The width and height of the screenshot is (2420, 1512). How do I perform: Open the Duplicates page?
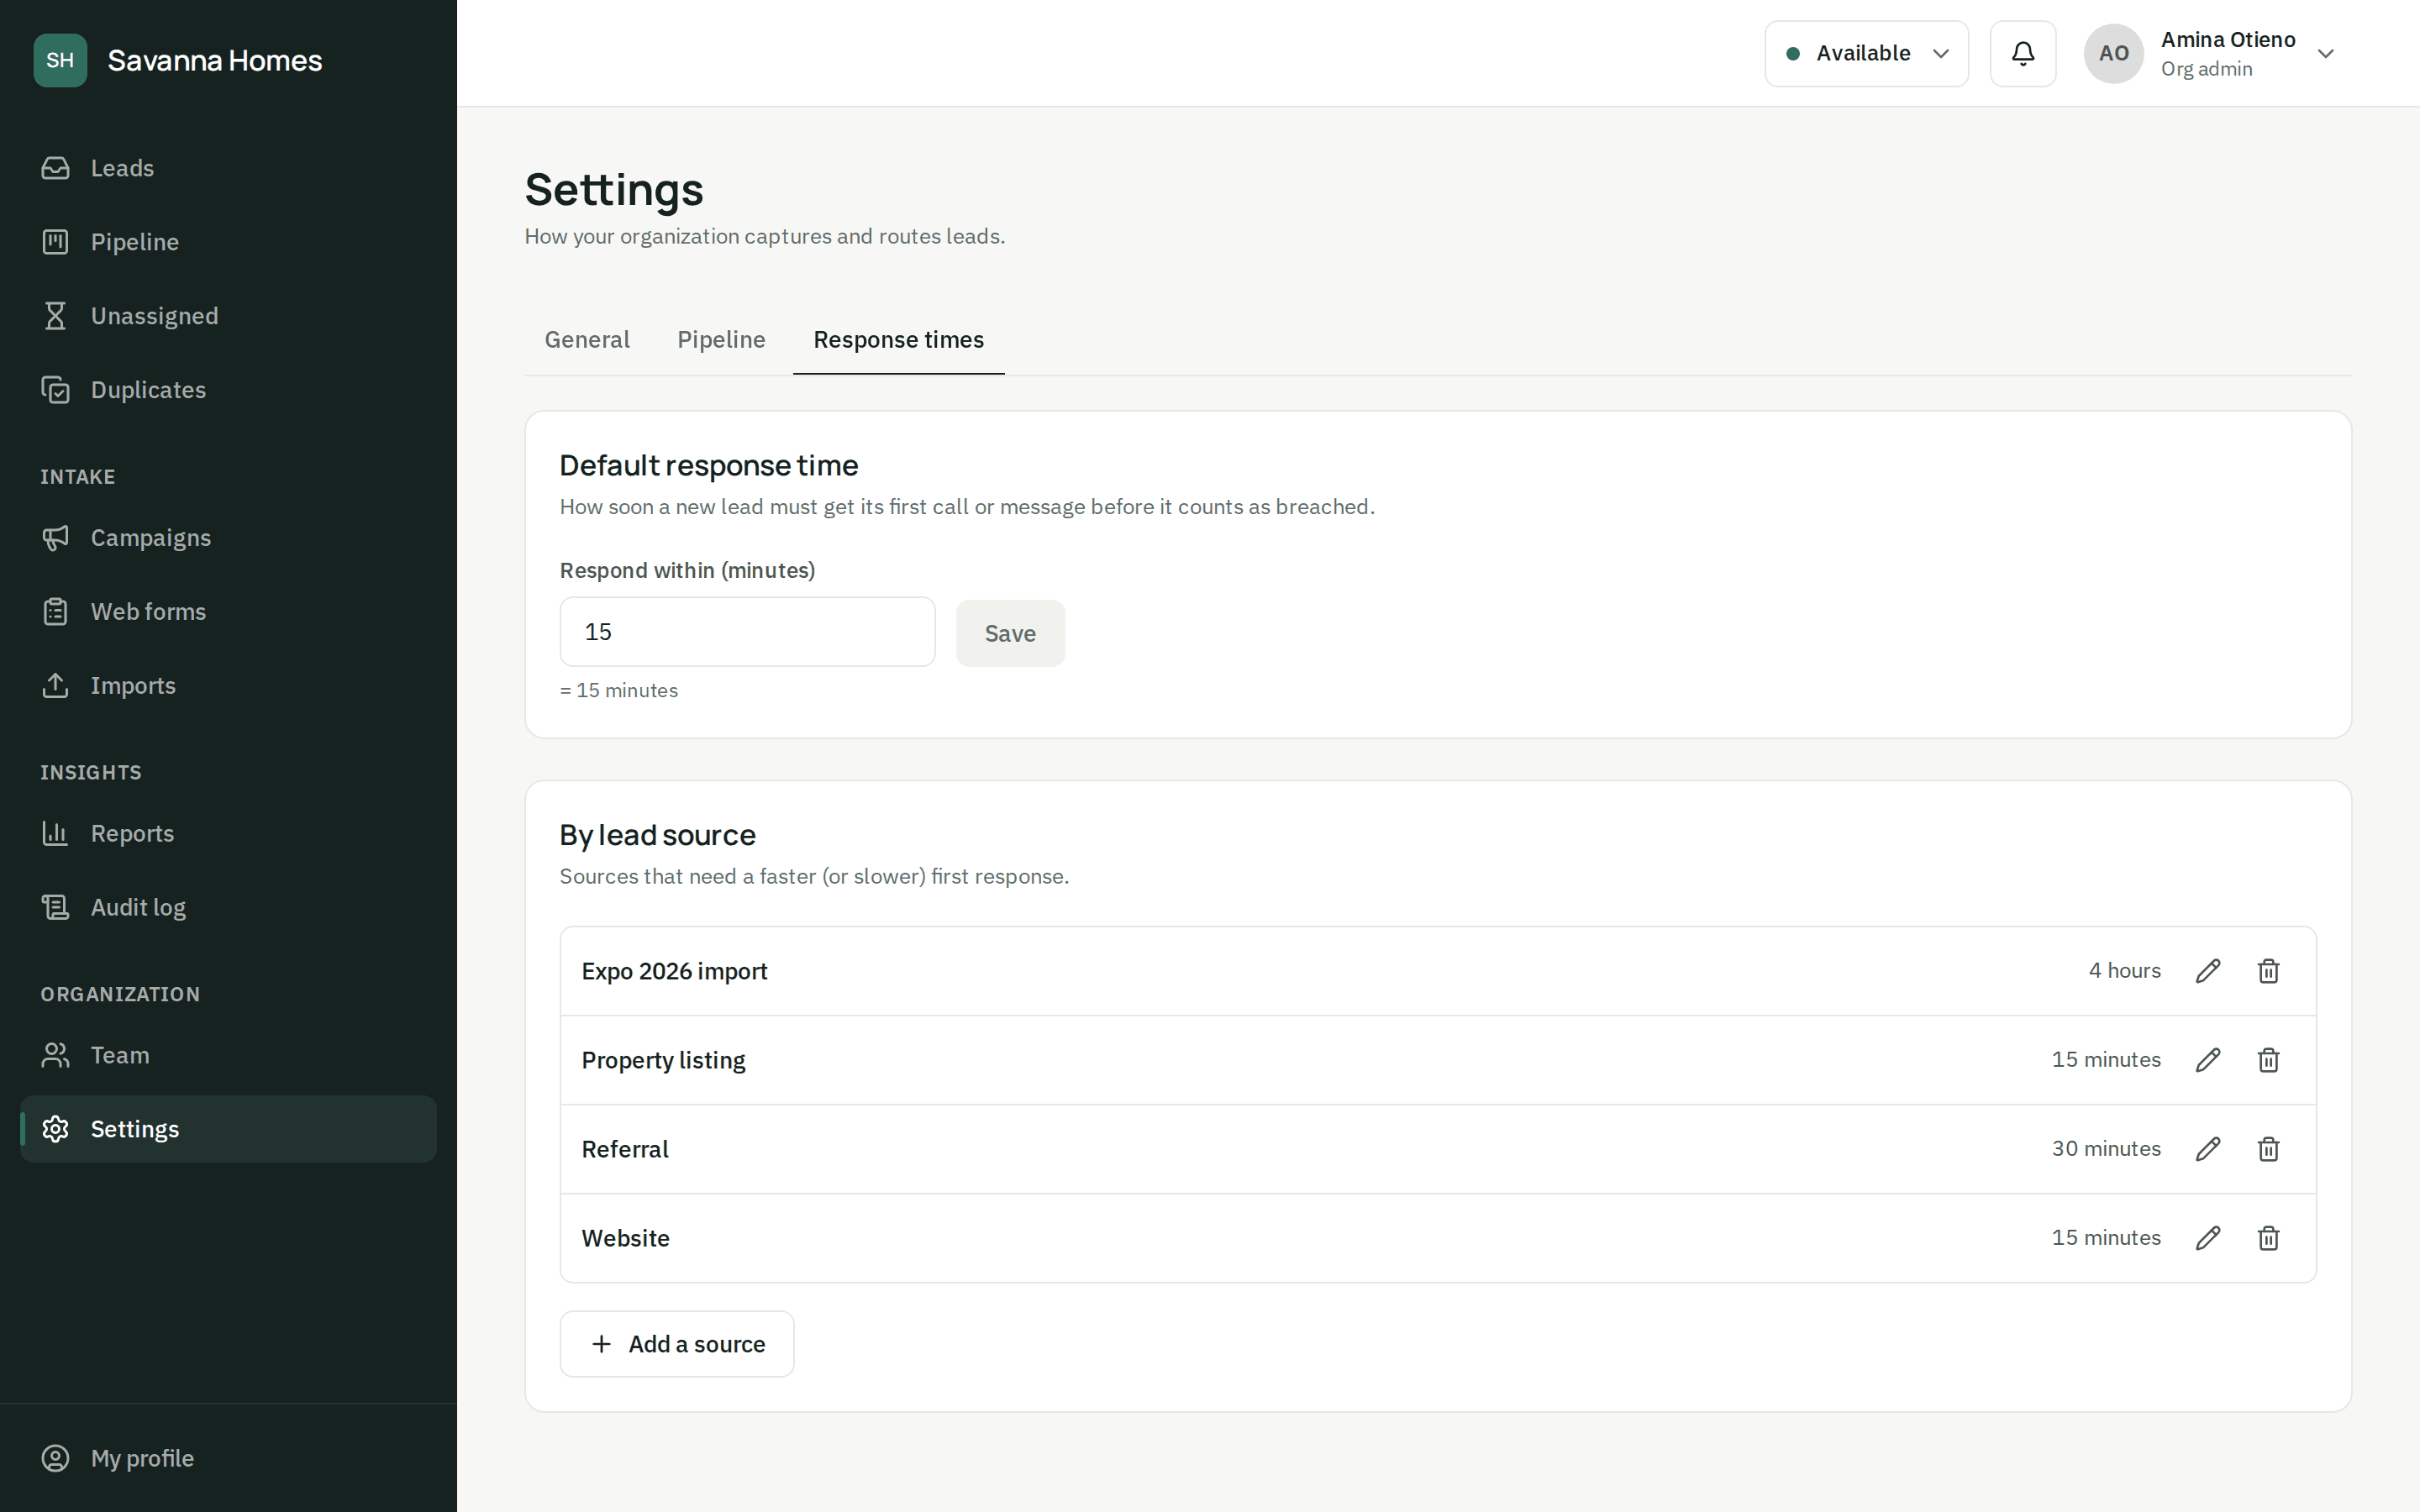coord(228,390)
